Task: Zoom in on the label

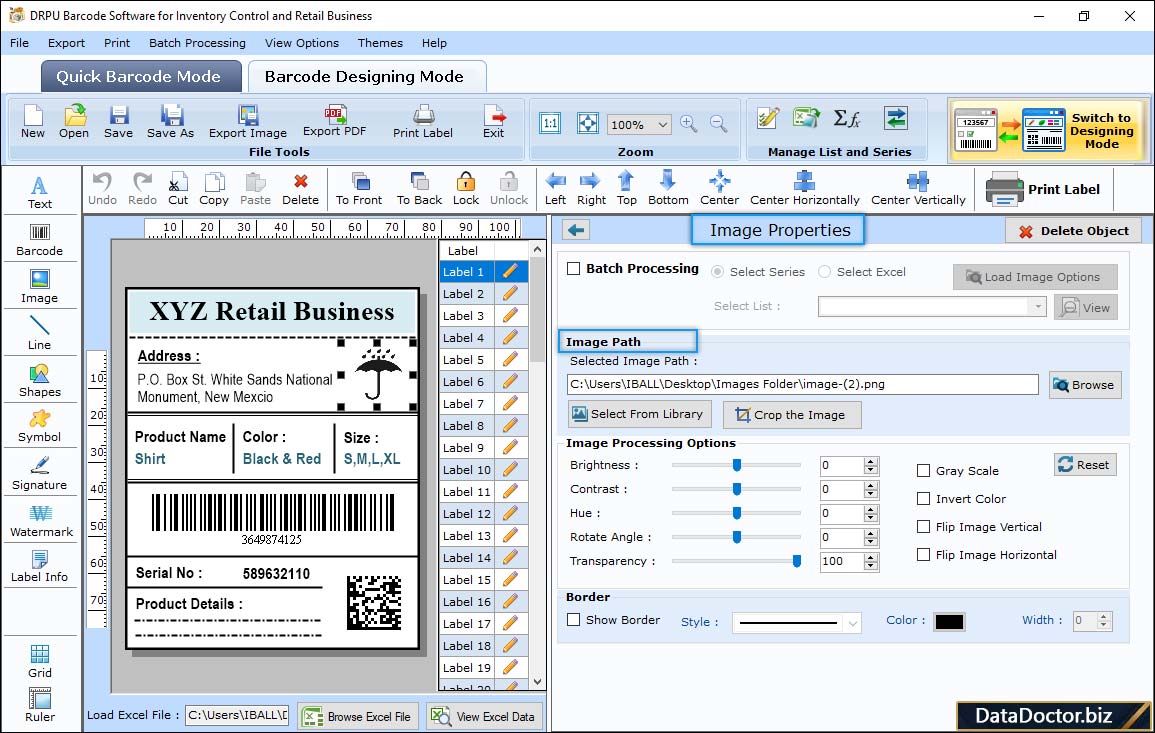Action: [x=689, y=124]
